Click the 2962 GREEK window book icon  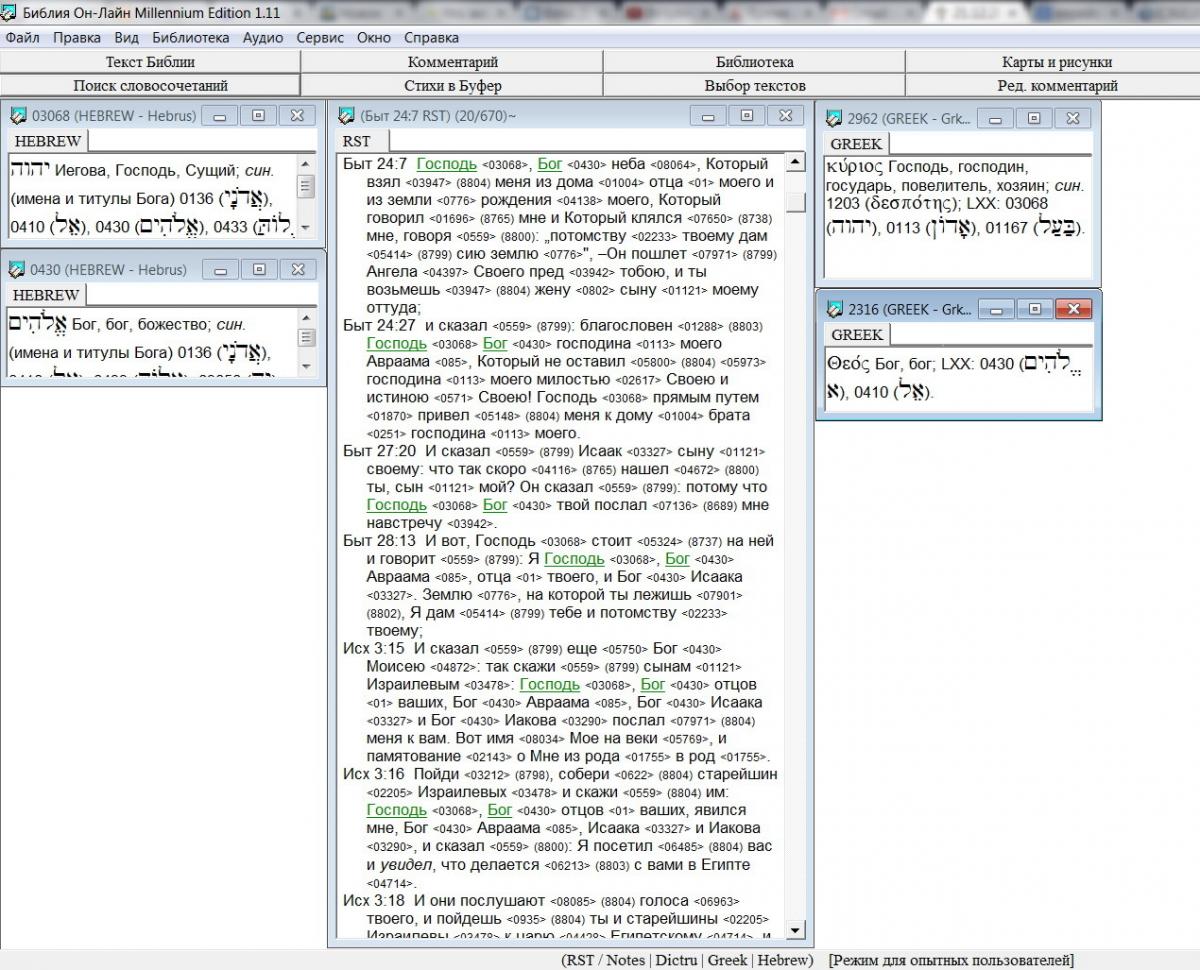(x=833, y=119)
